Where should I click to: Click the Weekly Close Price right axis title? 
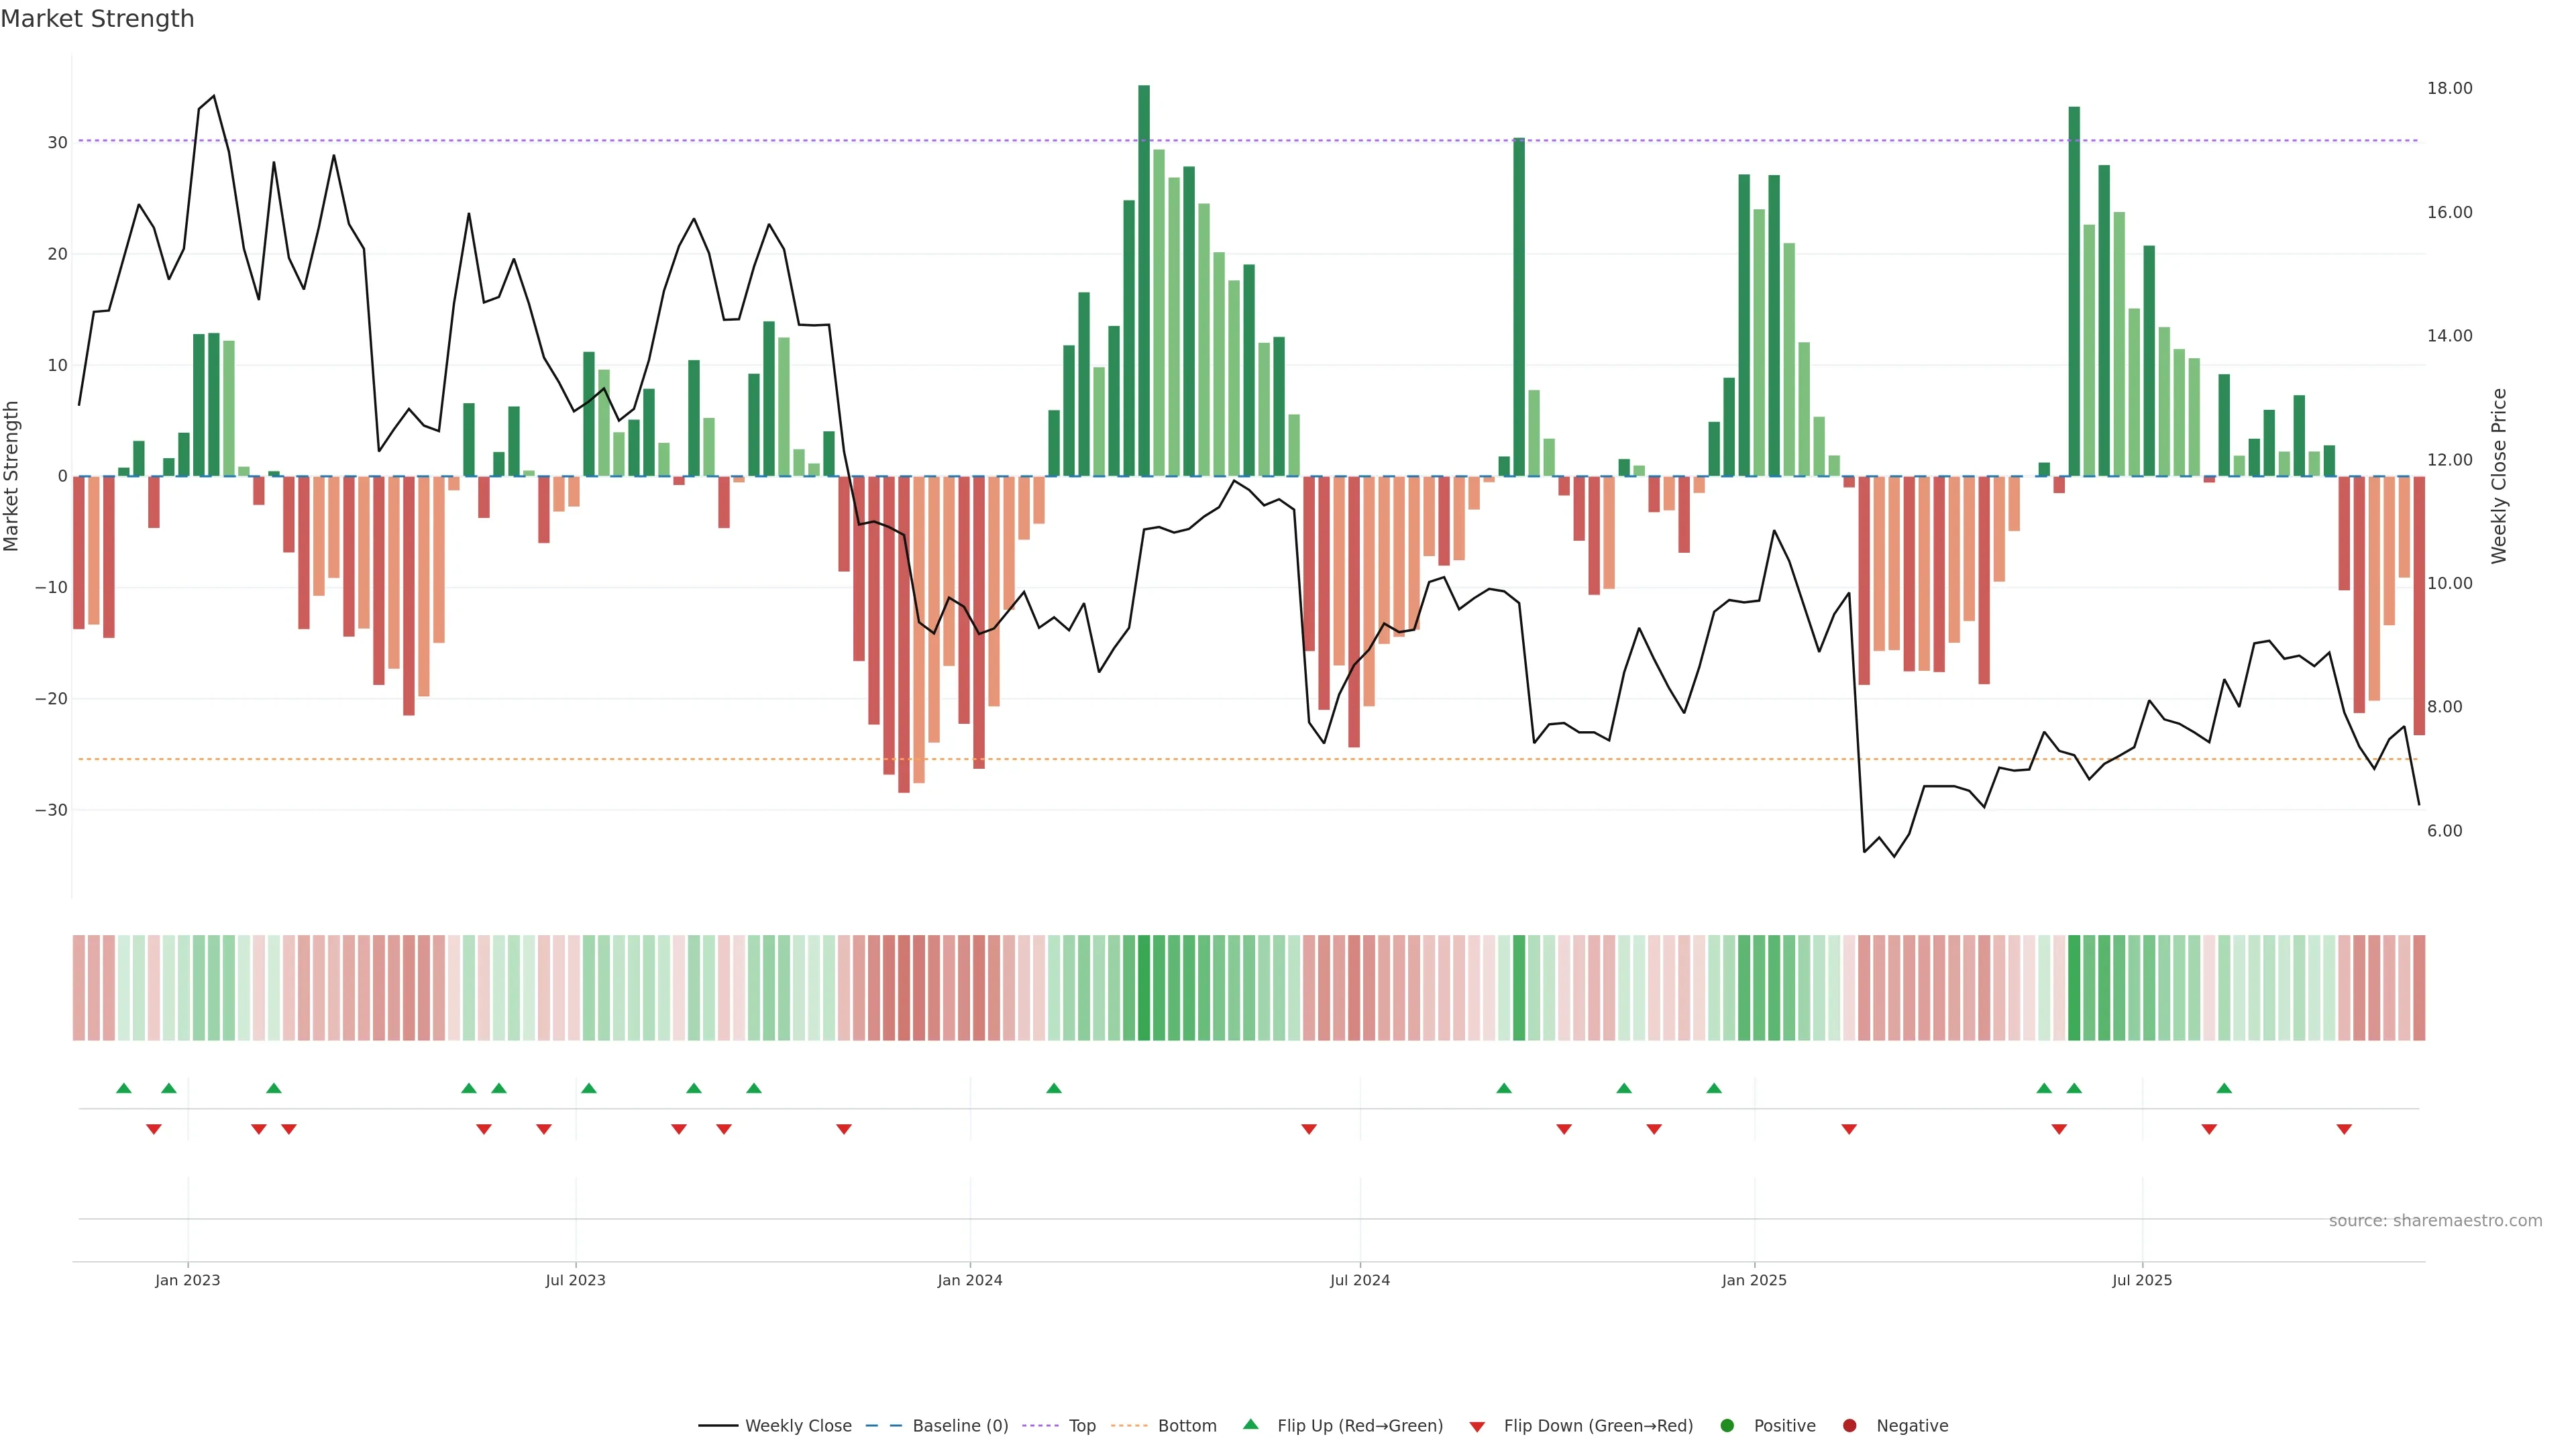point(2499,476)
